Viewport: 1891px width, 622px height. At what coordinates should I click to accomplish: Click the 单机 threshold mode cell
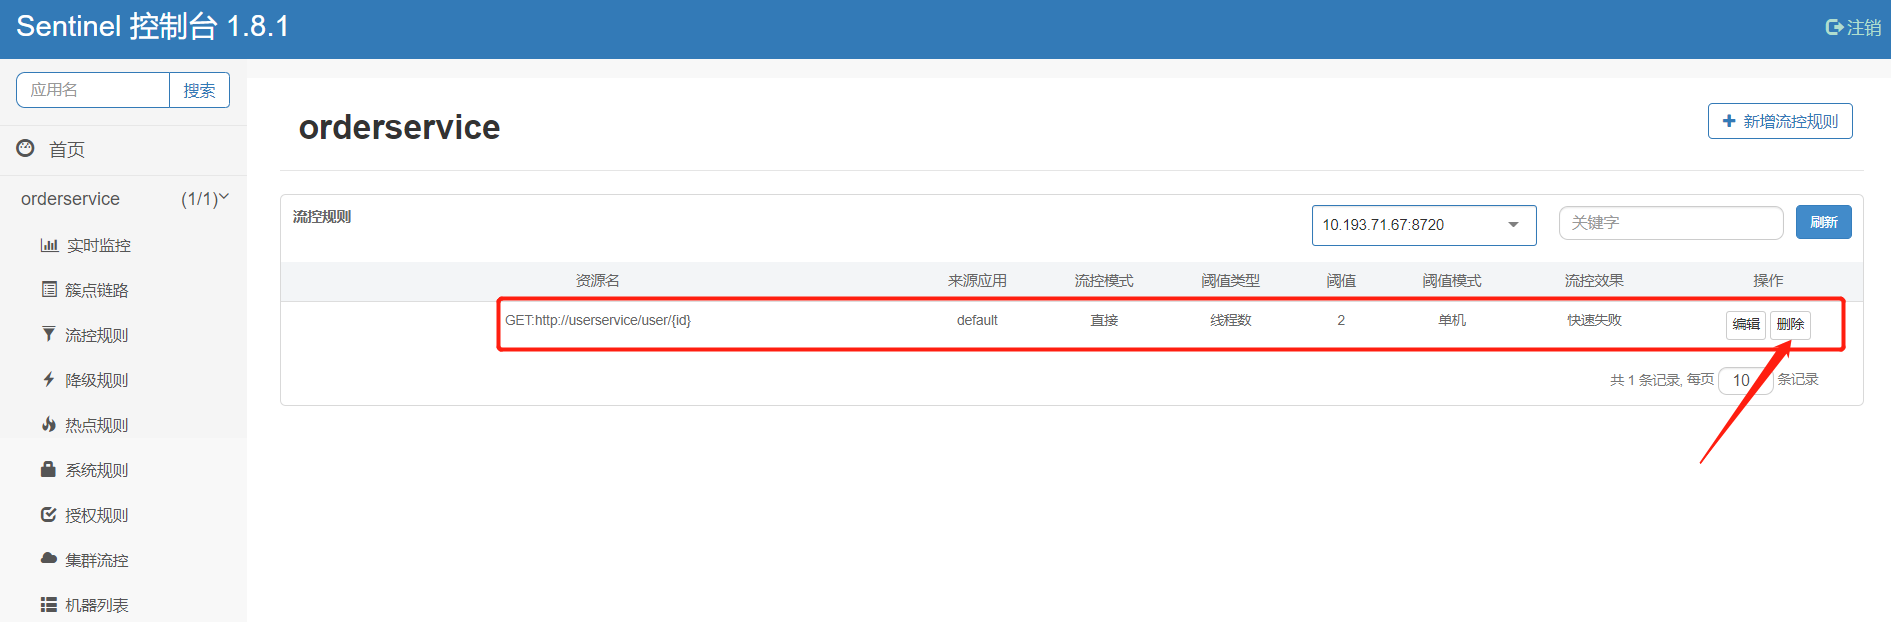pos(1452,320)
